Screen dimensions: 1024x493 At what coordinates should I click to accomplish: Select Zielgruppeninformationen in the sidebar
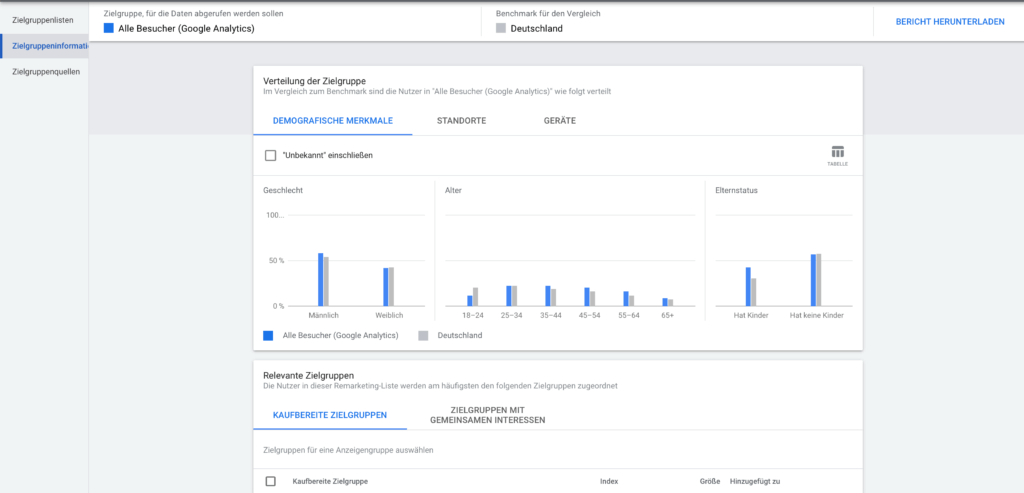[46, 46]
